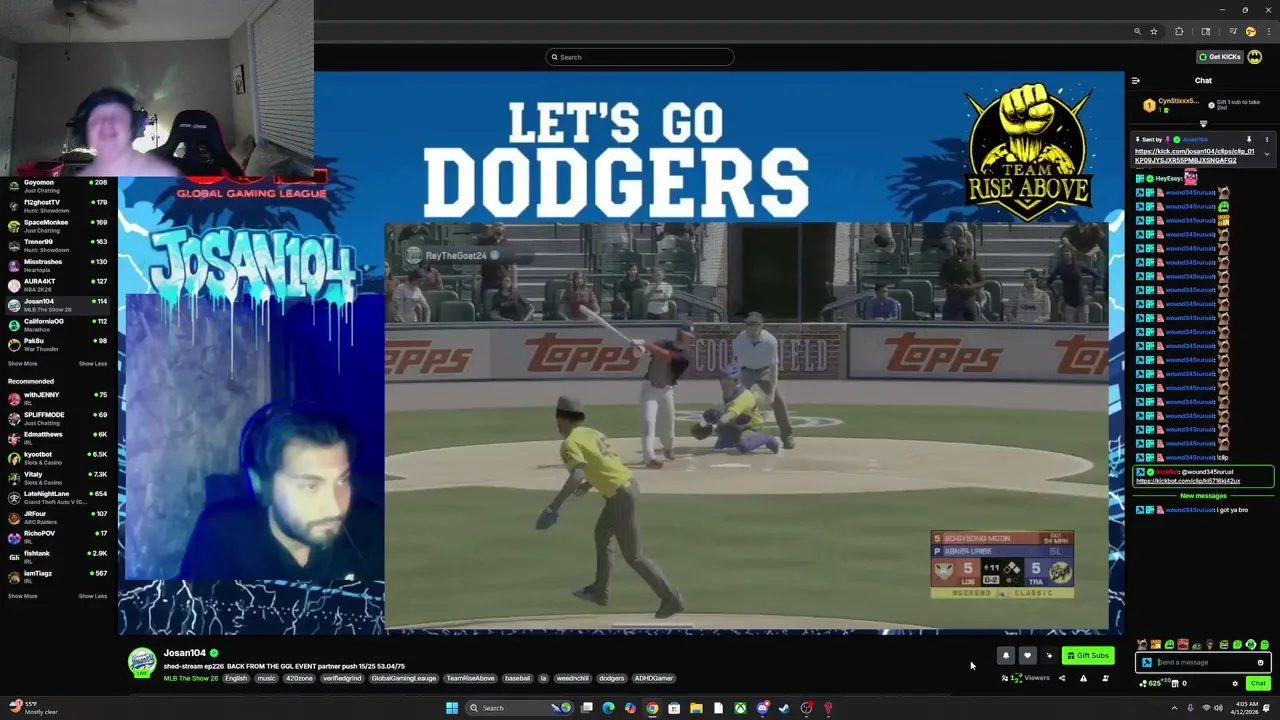The image size is (1280, 720).
Task: Click the pin icon on pinned message
Action: tap(1248, 139)
